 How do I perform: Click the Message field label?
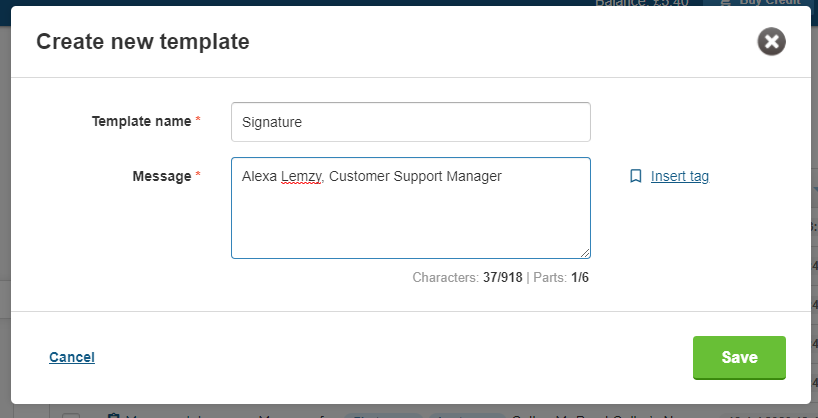coord(162,176)
